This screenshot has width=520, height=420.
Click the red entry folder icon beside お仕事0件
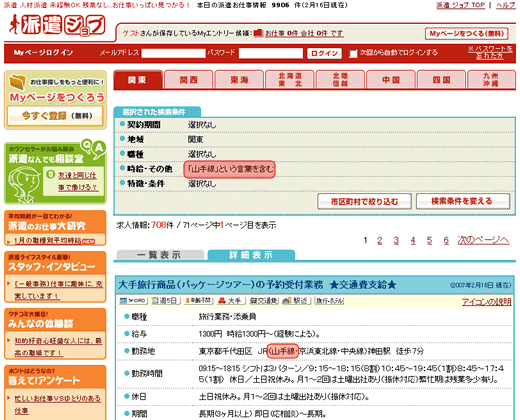[258, 33]
